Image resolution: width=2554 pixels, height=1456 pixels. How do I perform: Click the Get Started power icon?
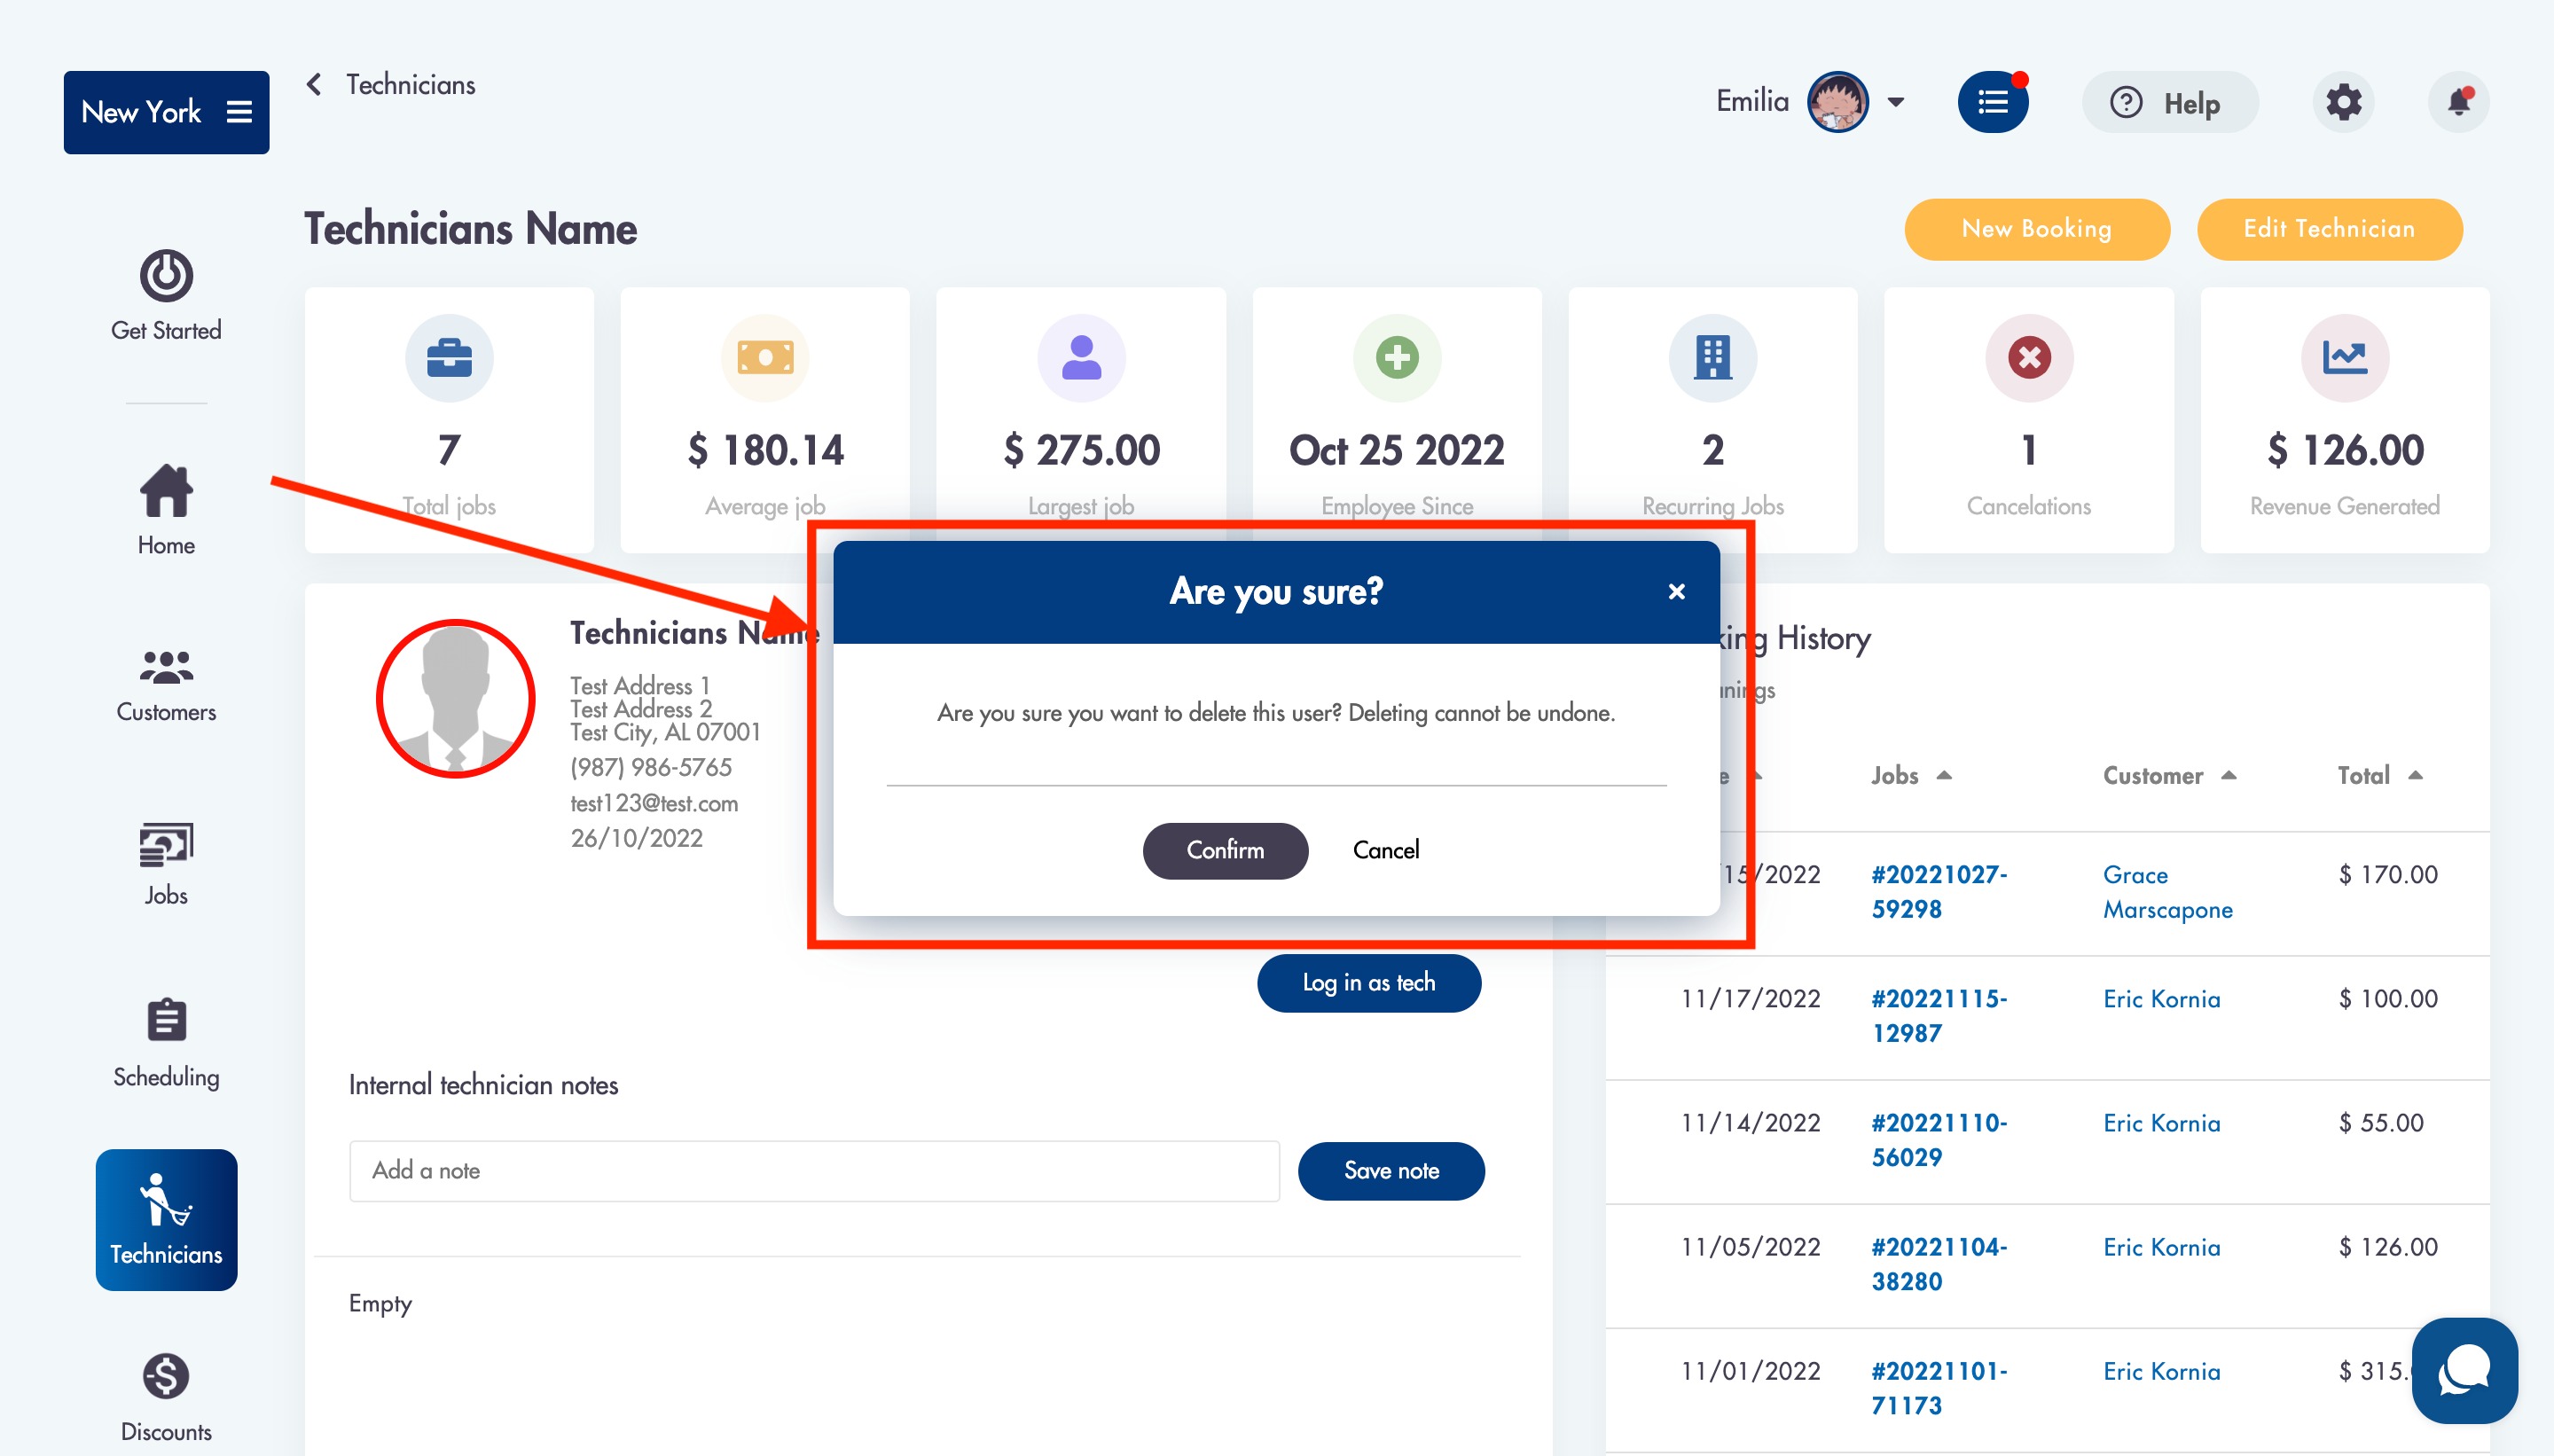[x=166, y=276]
